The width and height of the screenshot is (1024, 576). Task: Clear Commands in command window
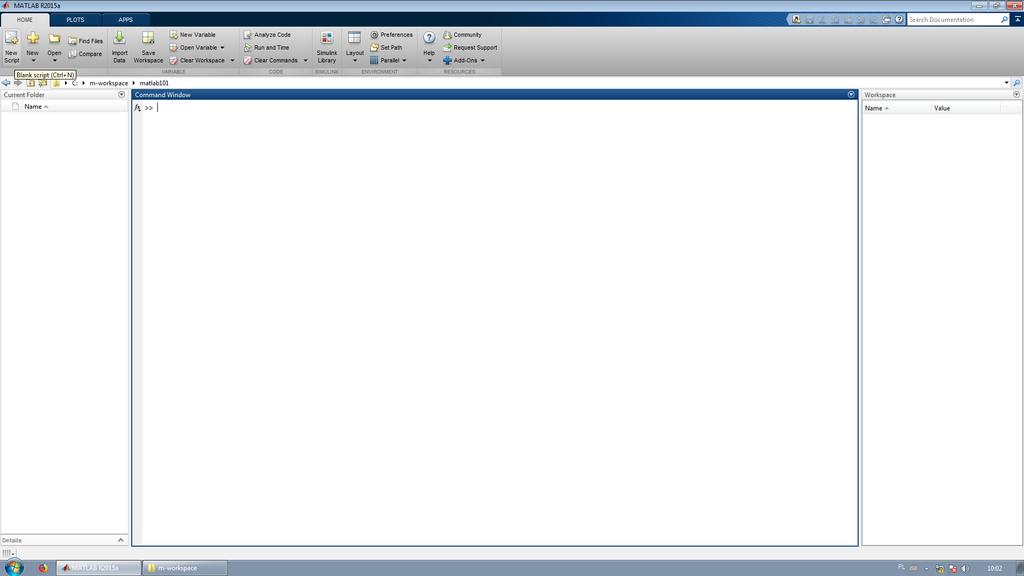[271, 60]
